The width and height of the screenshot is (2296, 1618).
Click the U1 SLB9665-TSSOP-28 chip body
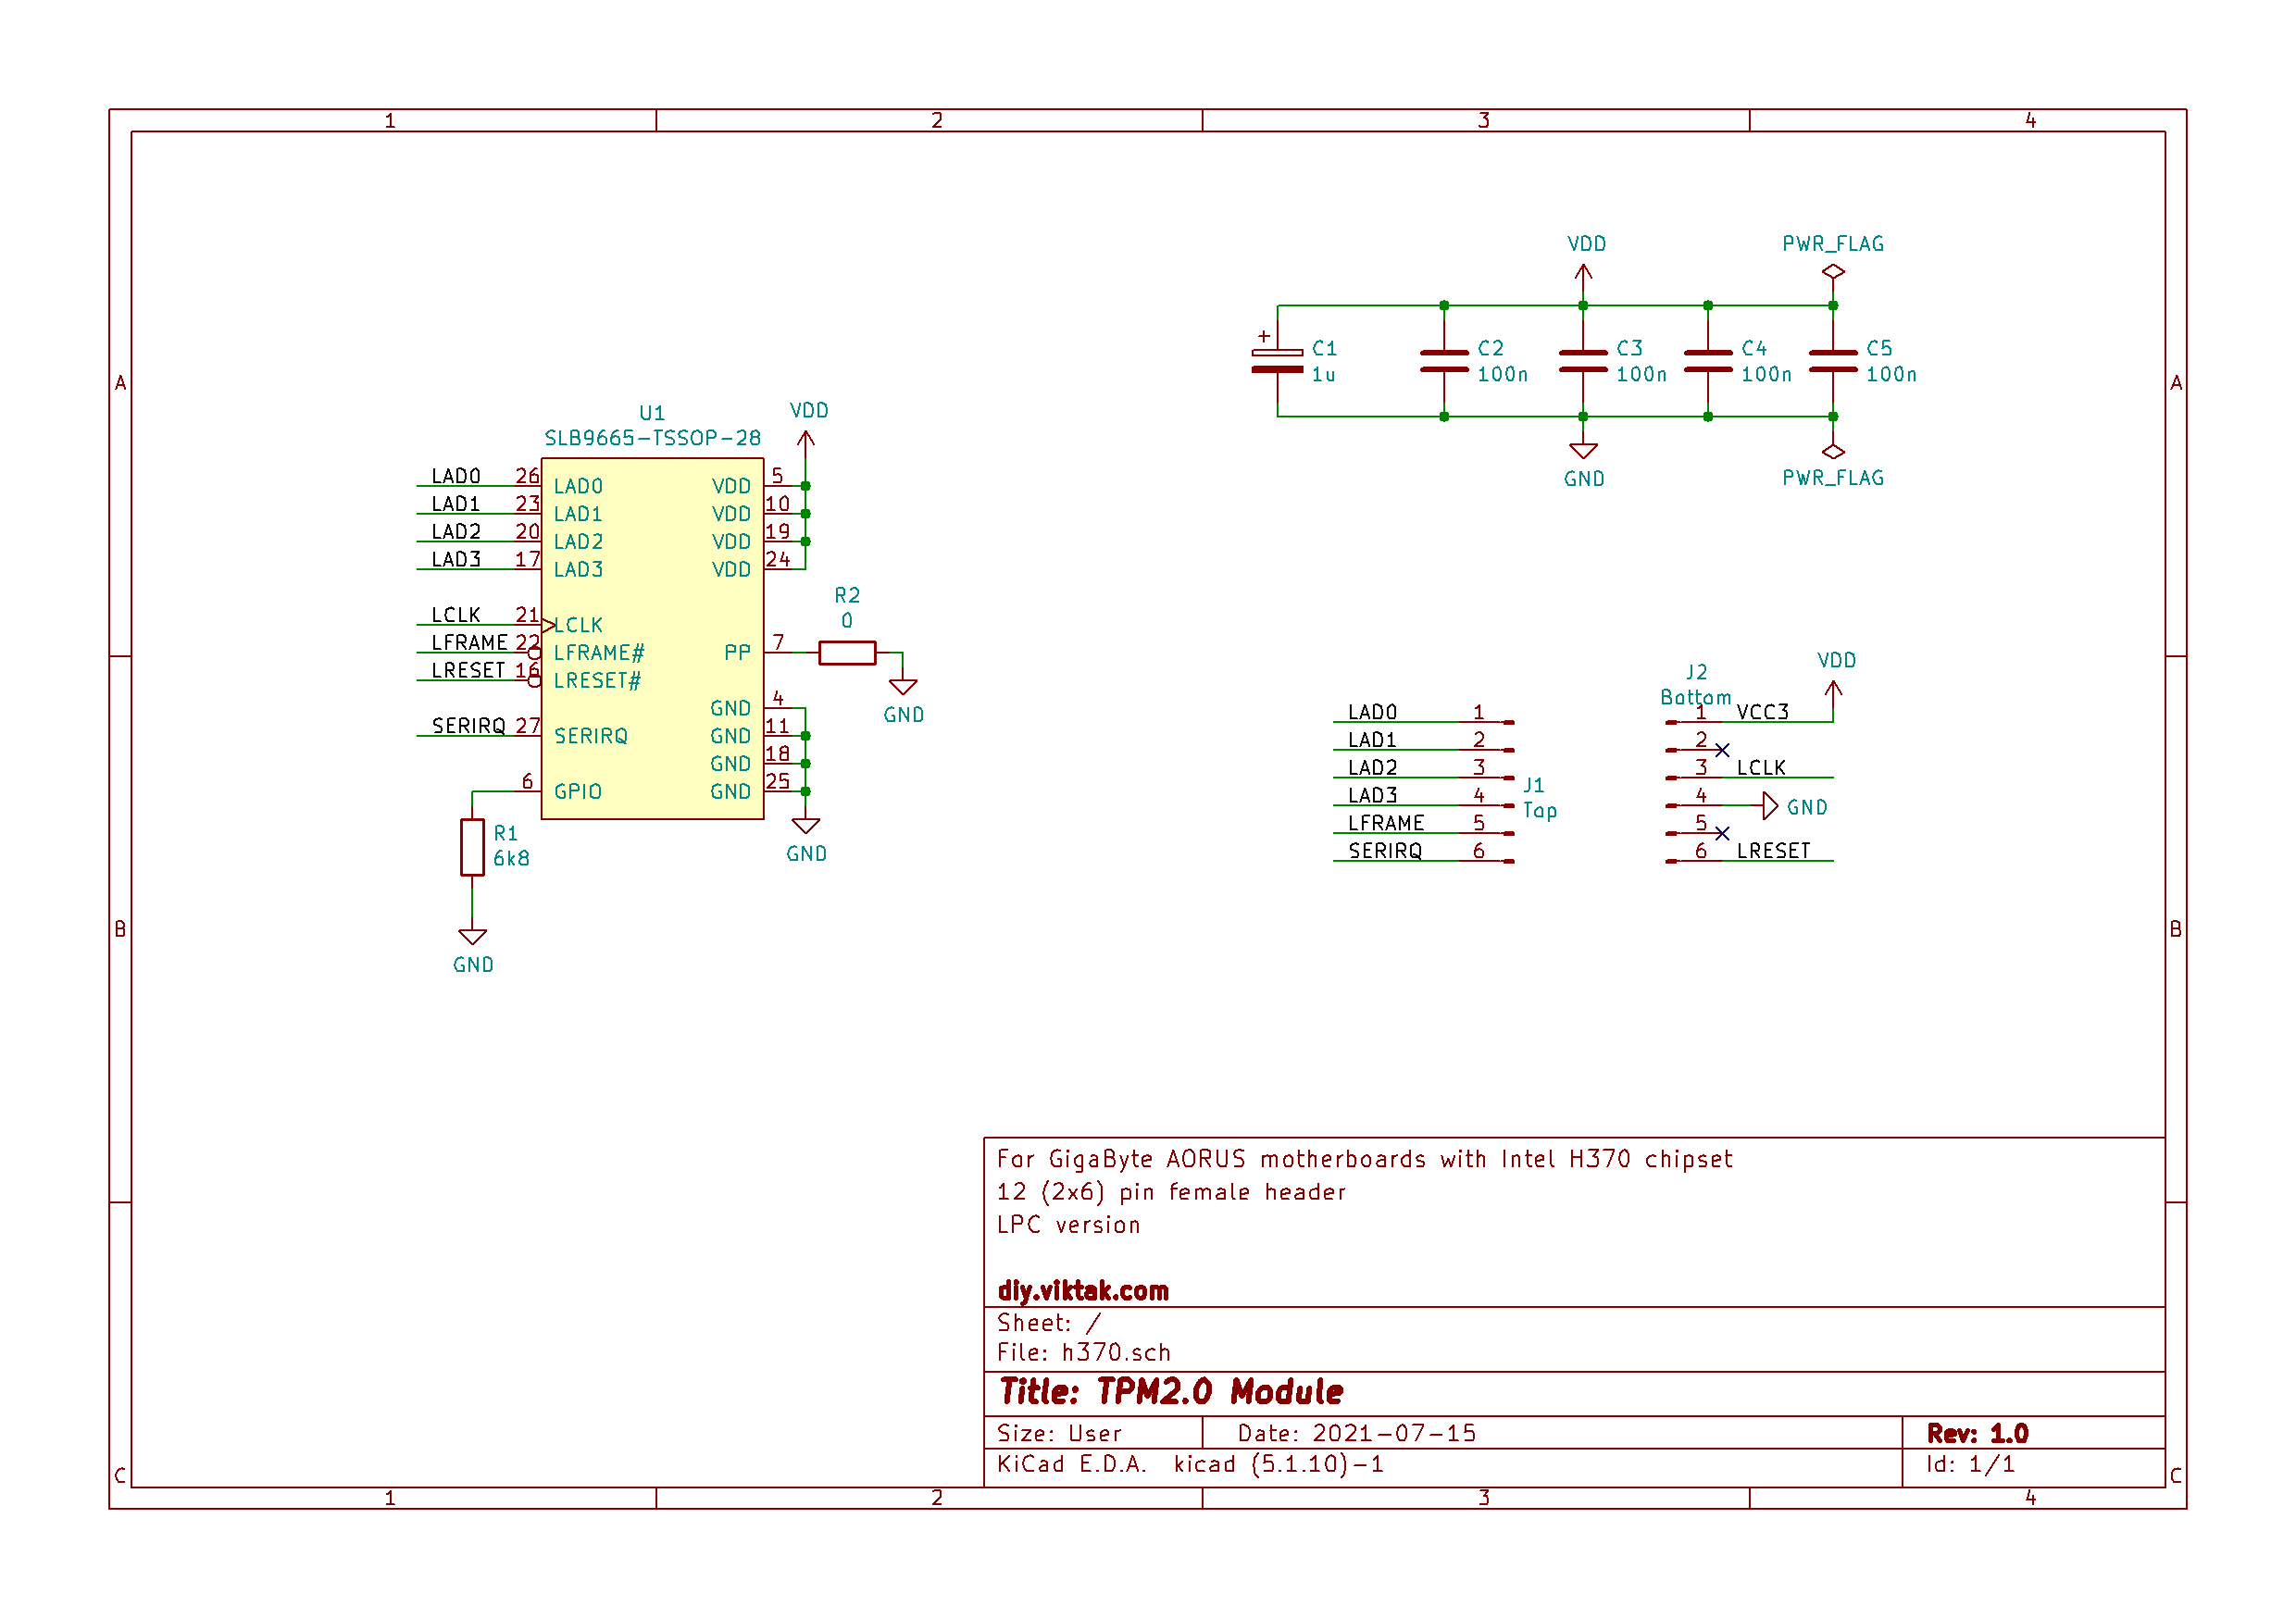[652, 640]
